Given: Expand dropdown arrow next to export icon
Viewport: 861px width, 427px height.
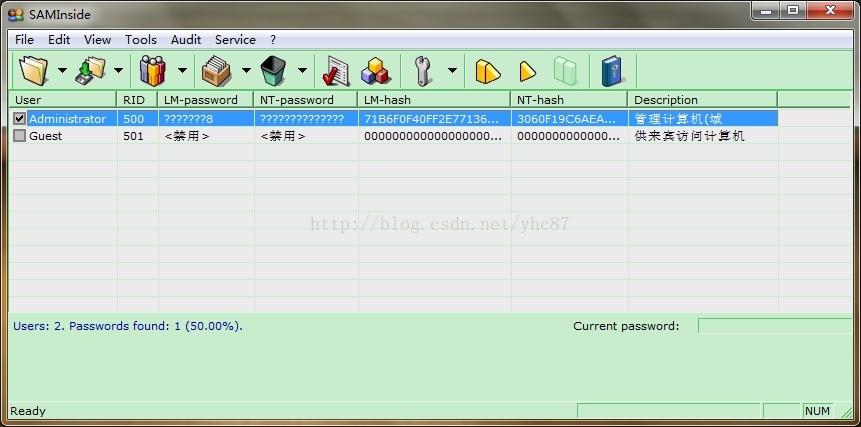Looking at the screenshot, I should 118,70.
